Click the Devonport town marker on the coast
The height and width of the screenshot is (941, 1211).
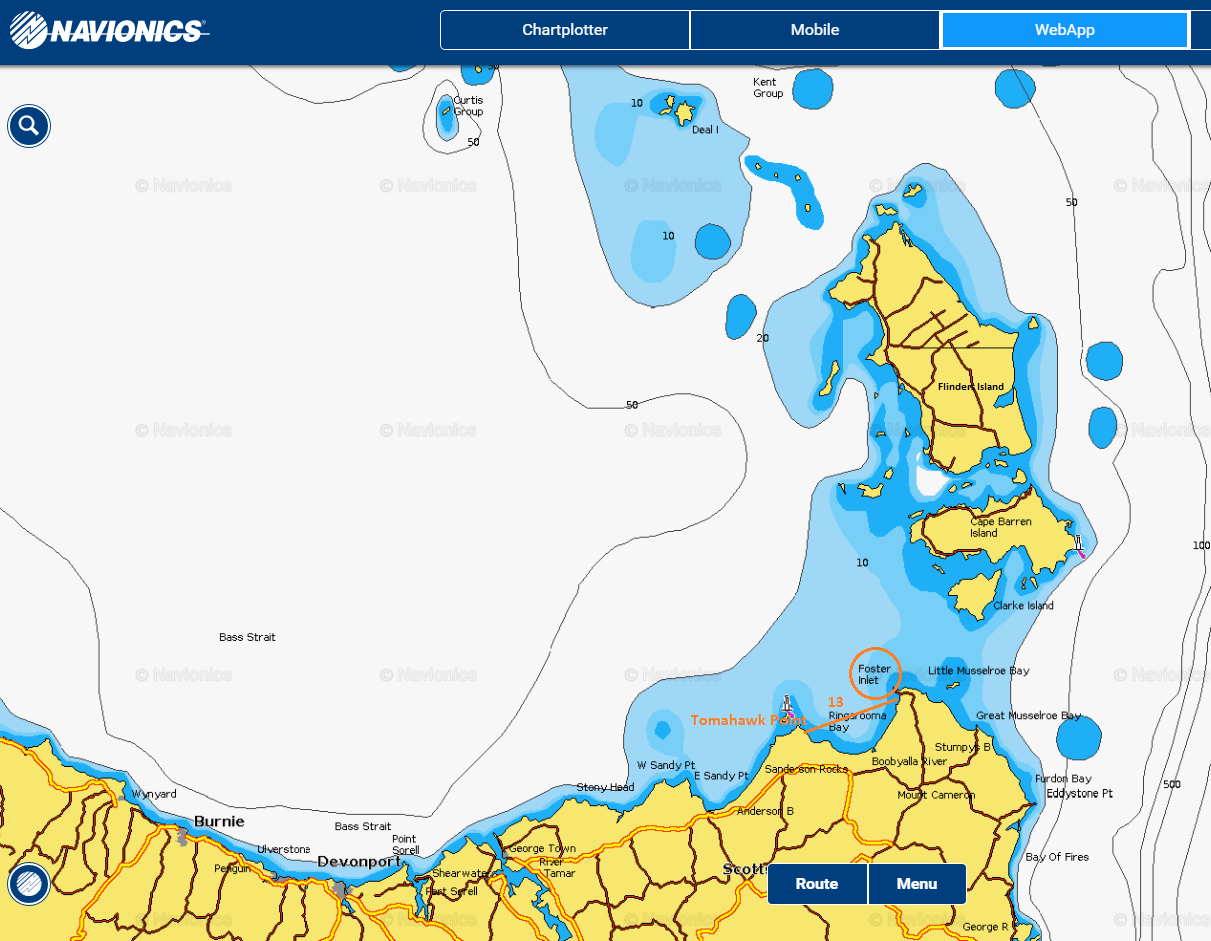click(x=344, y=888)
